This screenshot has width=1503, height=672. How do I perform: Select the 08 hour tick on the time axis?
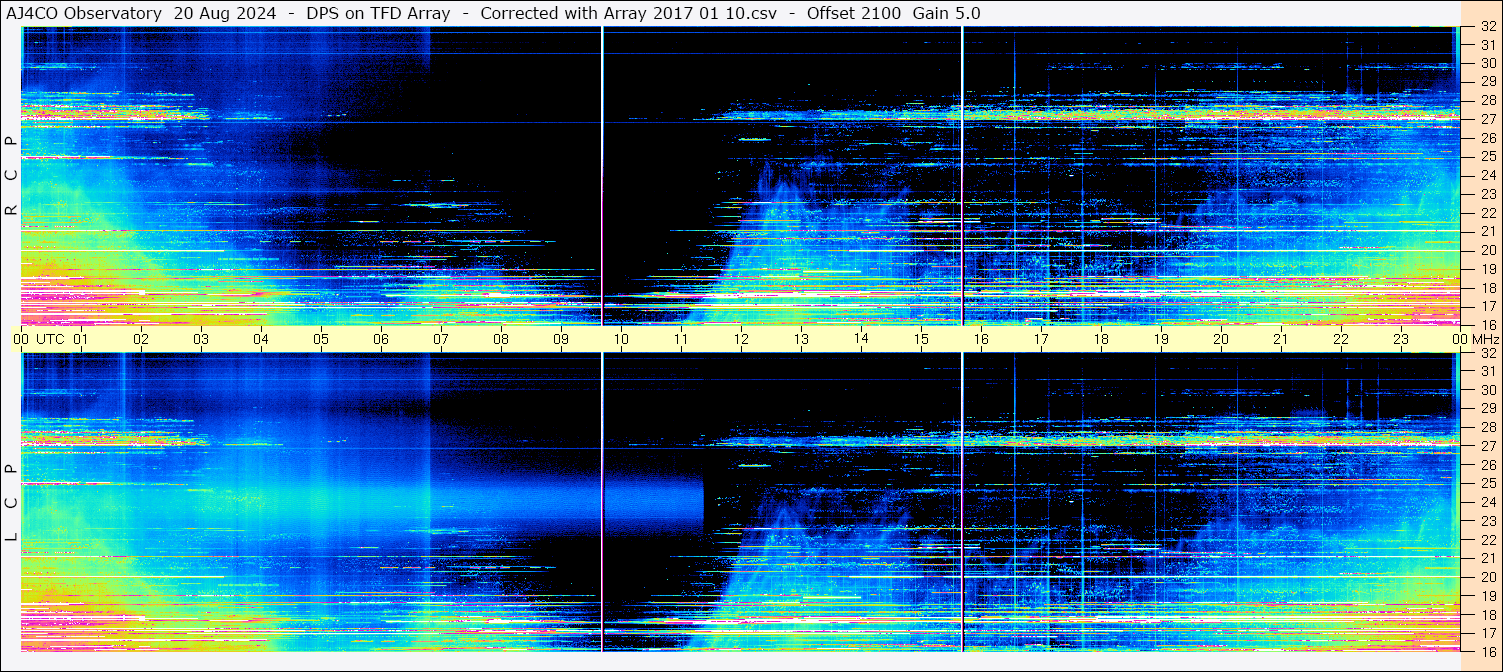[x=501, y=339]
